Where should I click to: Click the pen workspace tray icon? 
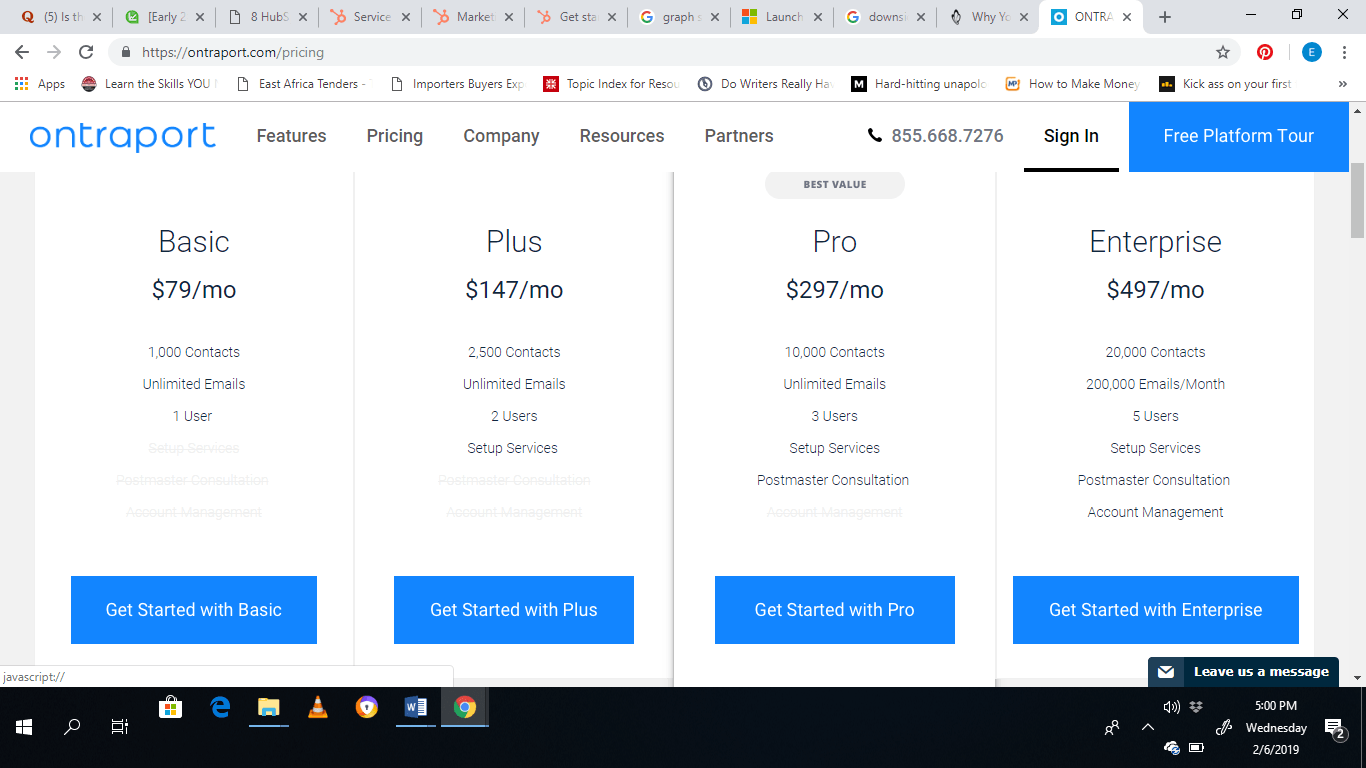(1223, 728)
